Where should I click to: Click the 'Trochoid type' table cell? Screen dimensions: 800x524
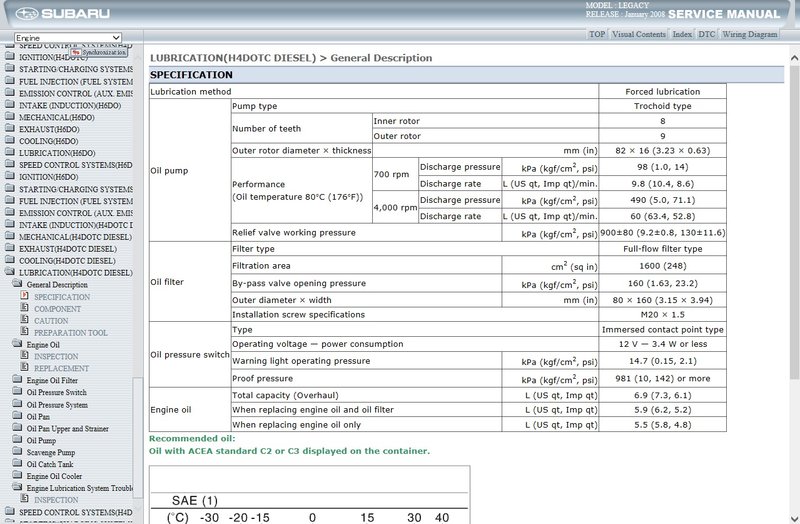662,106
